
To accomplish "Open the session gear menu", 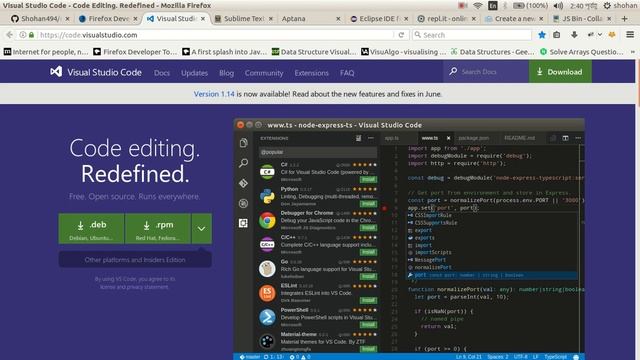I will click(607, 6).
